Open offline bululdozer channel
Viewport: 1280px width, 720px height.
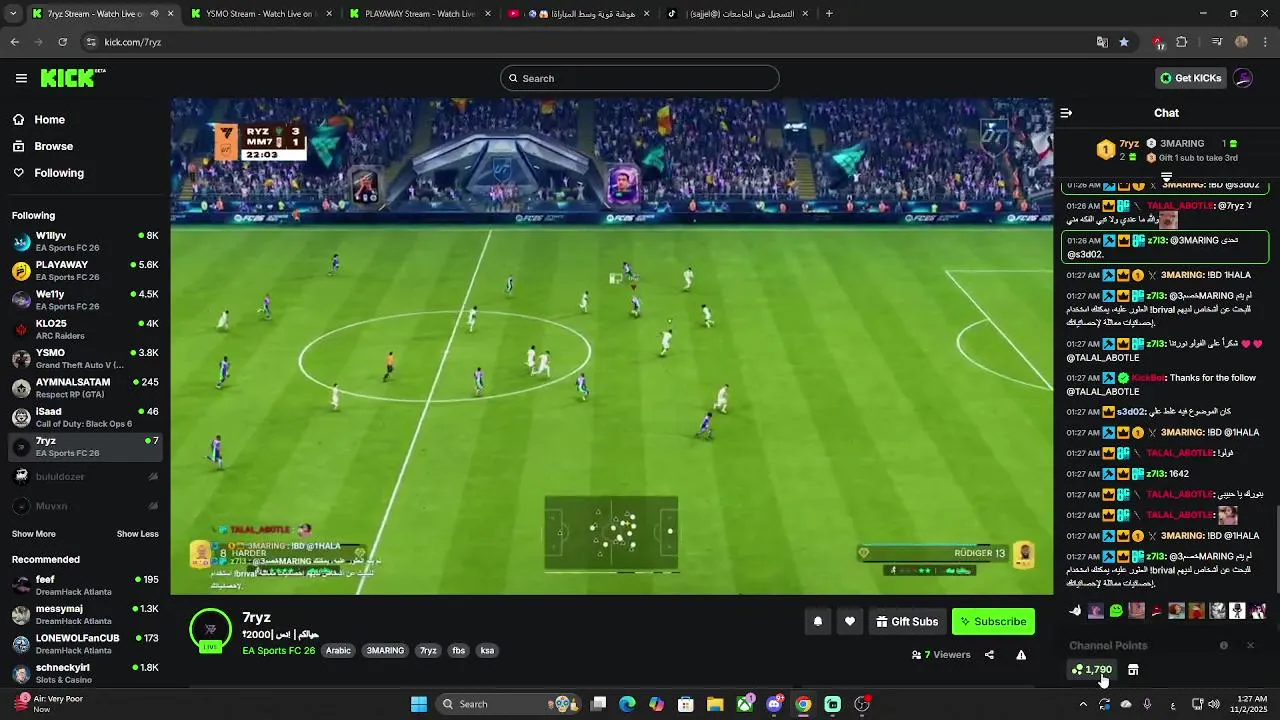coord(85,477)
